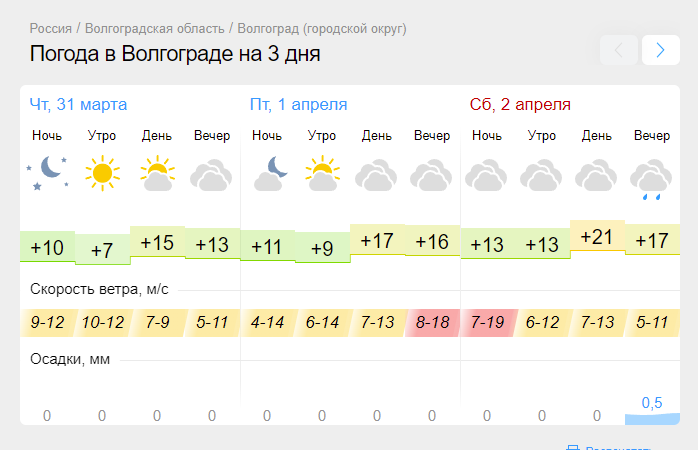Open the Россия breadcrumb link

(51, 28)
